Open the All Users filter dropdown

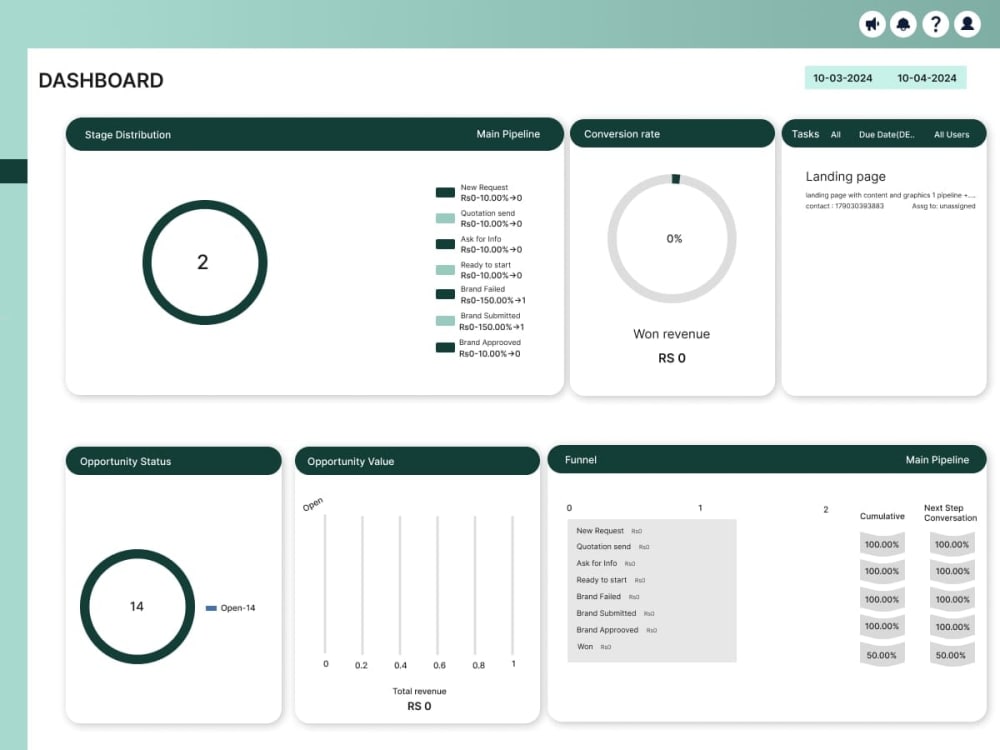point(952,135)
